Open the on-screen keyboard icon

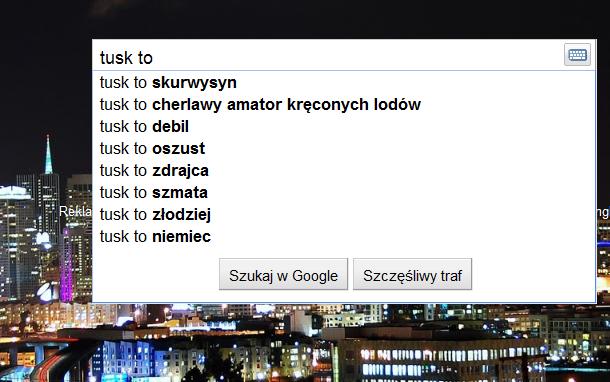(x=577, y=55)
